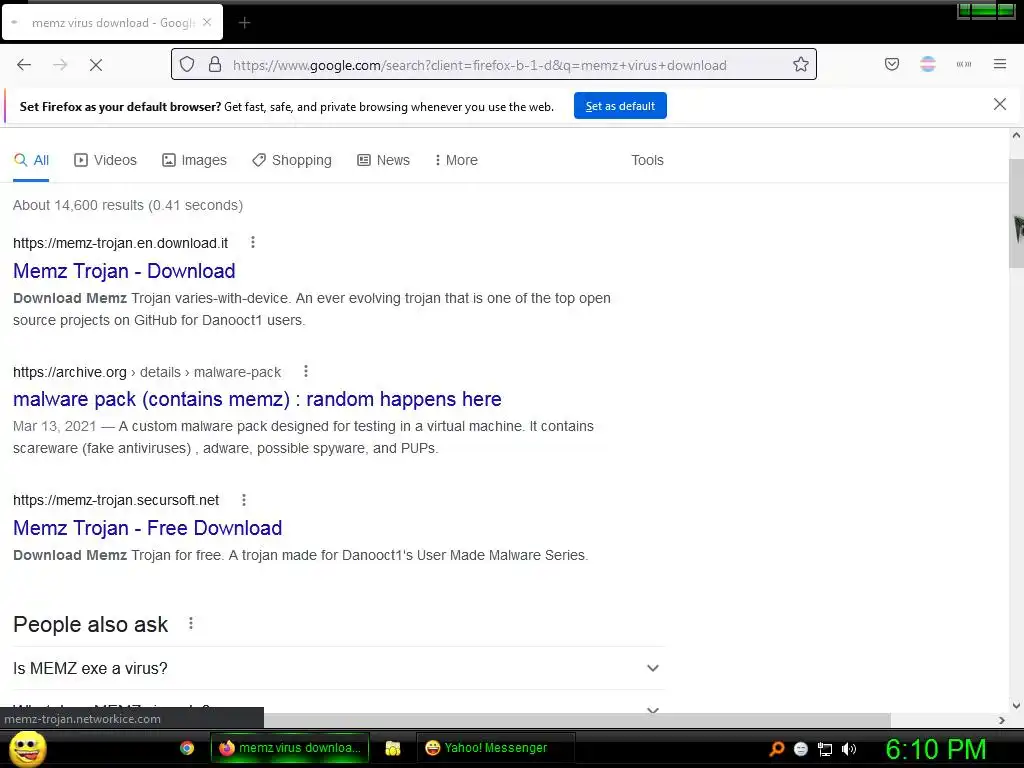Launch Chrome from the taskbar
Viewport: 1024px width, 768px height.
click(x=187, y=748)
